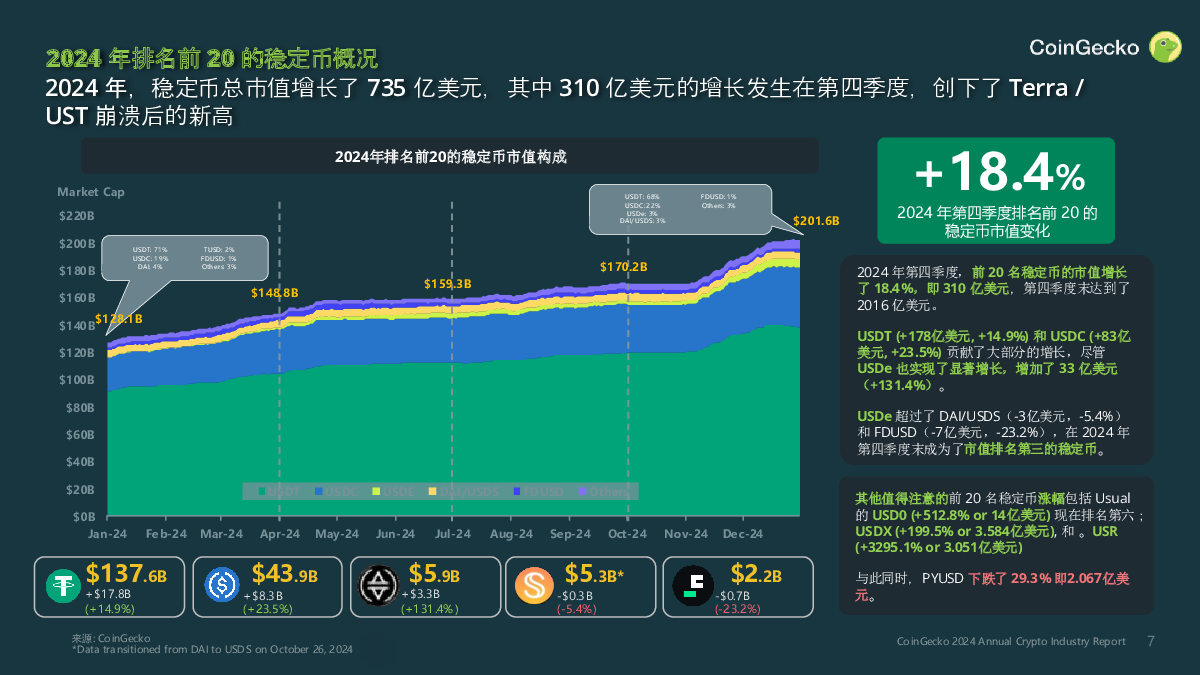
Task: Click the +18.4% green summary box
Action: [995, 190]
